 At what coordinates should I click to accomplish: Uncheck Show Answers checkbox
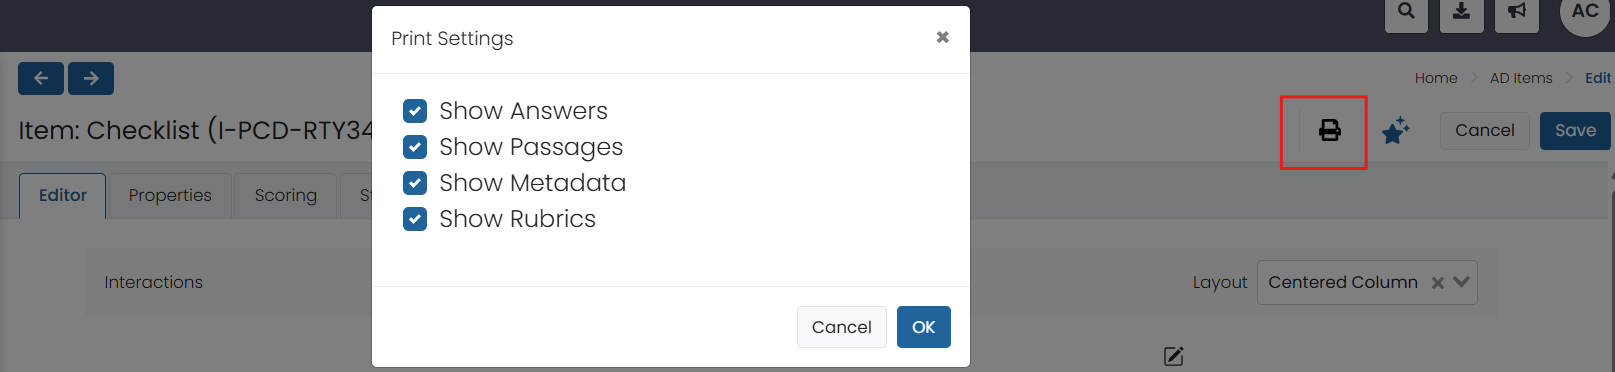(x=415, y=111)
